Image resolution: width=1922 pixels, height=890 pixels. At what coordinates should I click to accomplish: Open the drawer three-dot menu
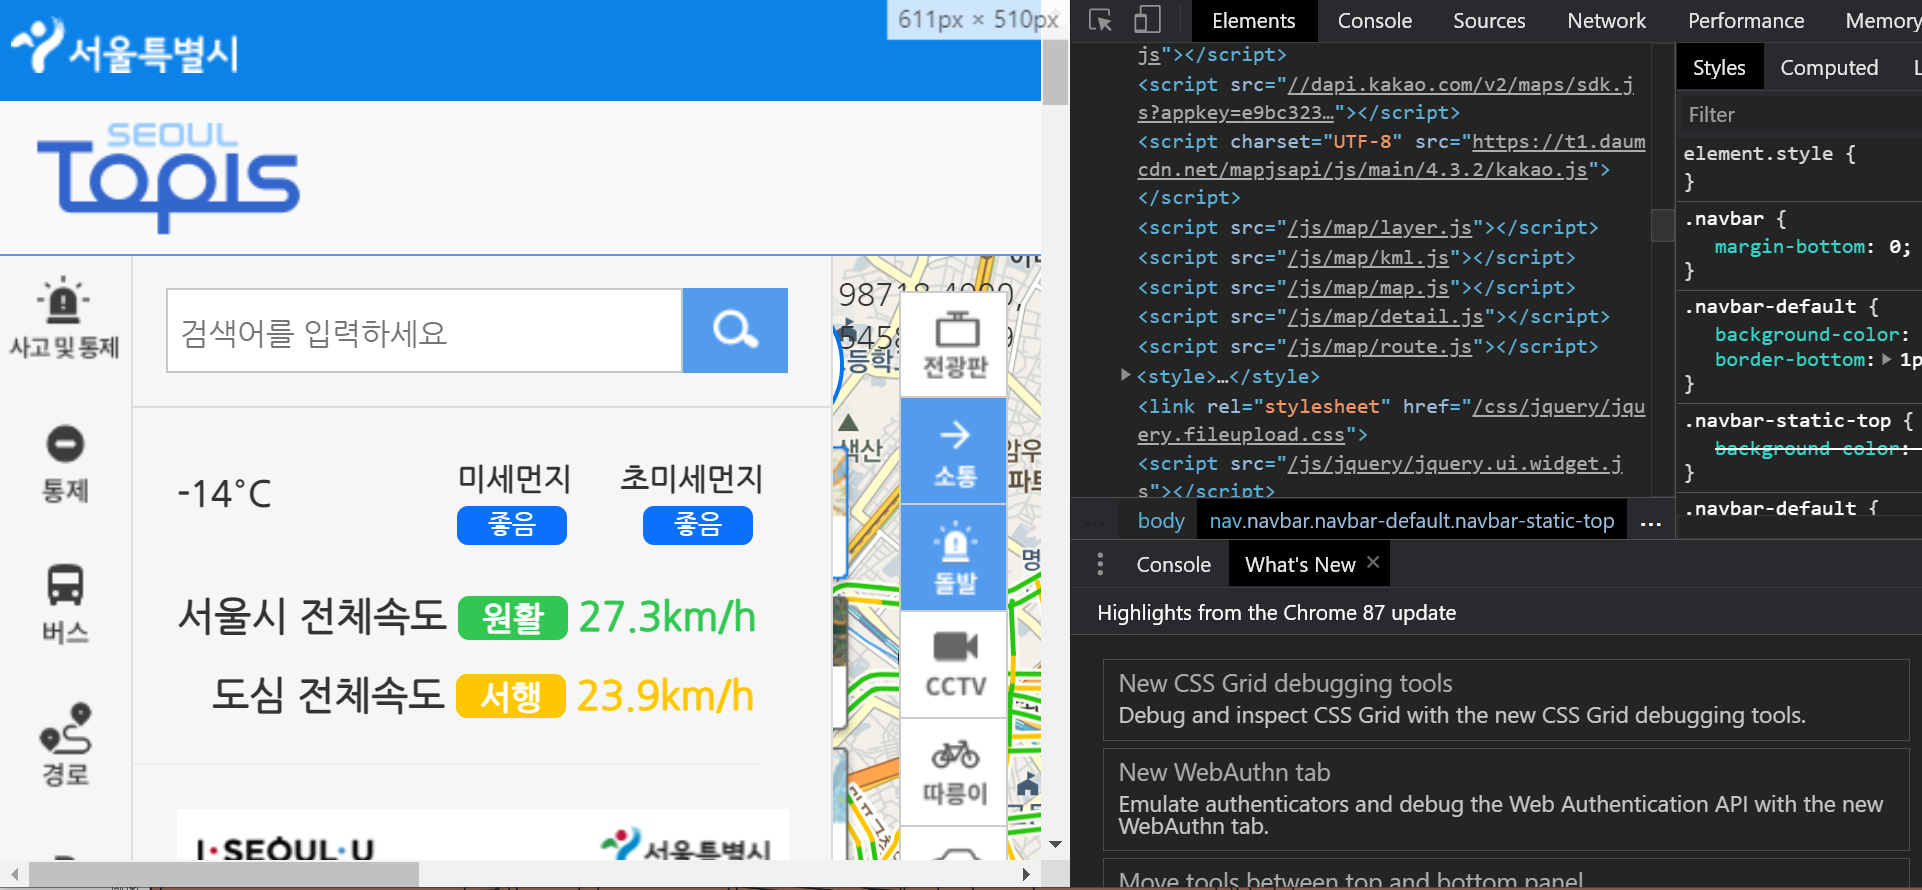click(1100, 564)
